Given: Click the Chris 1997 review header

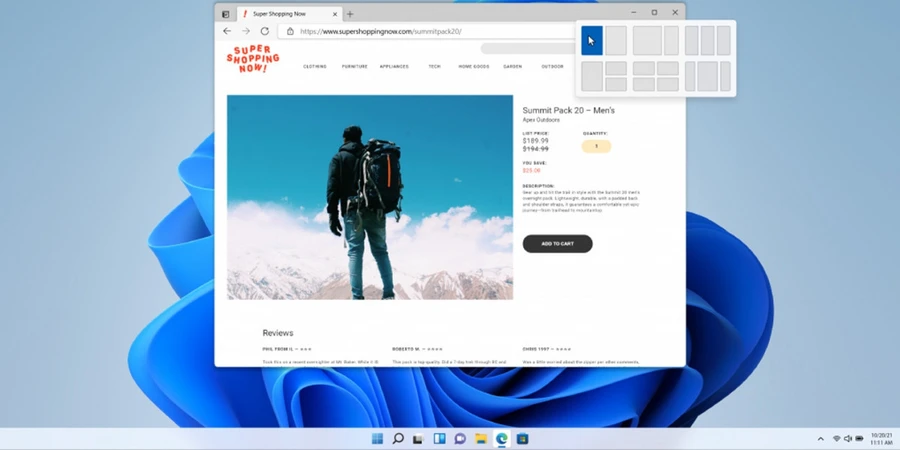Looking at the screenshot, I should tap(546, 349).
